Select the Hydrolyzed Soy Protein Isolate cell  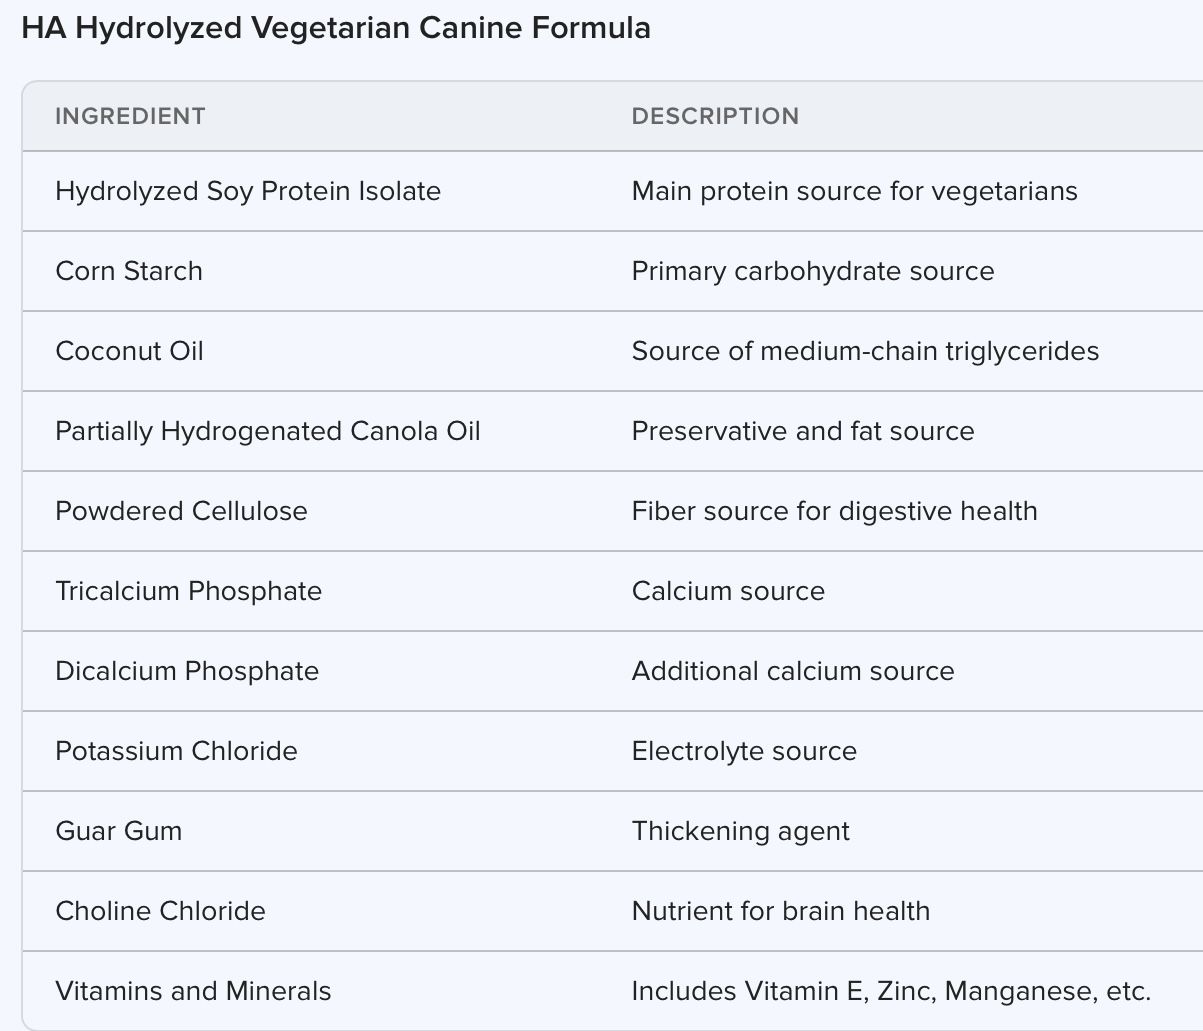point(248,191)
